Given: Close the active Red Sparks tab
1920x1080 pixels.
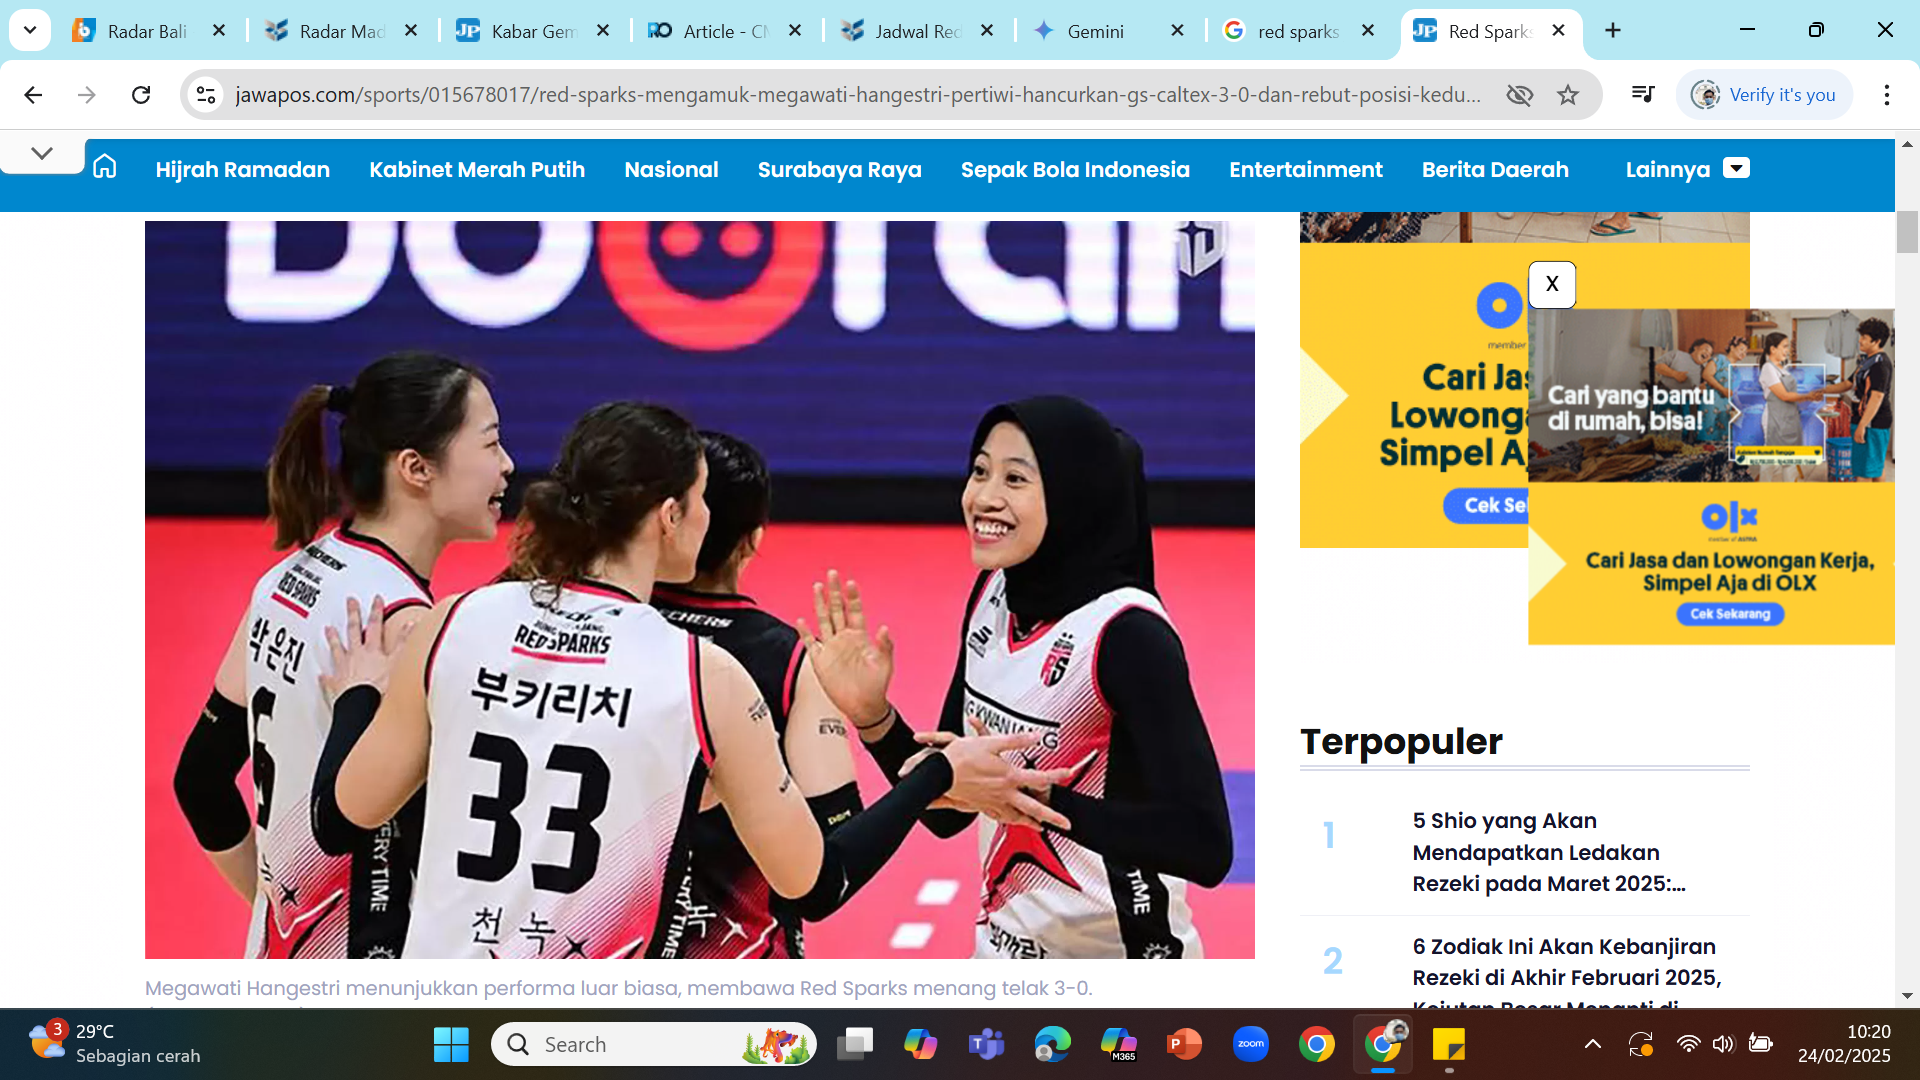Looking at the screenshot, I should (x=1558, y=31).
